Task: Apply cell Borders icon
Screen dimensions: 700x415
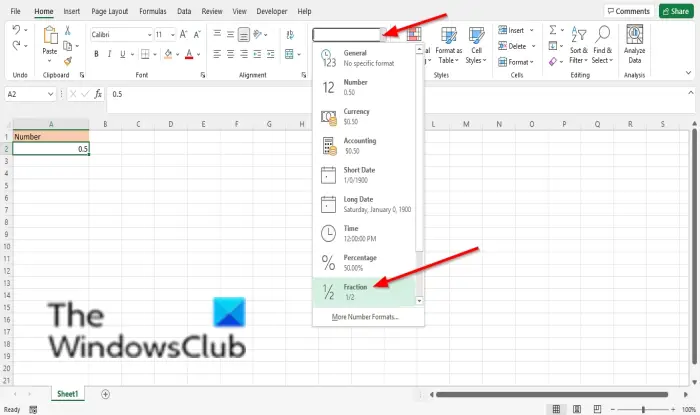Action: pos(145,54)
